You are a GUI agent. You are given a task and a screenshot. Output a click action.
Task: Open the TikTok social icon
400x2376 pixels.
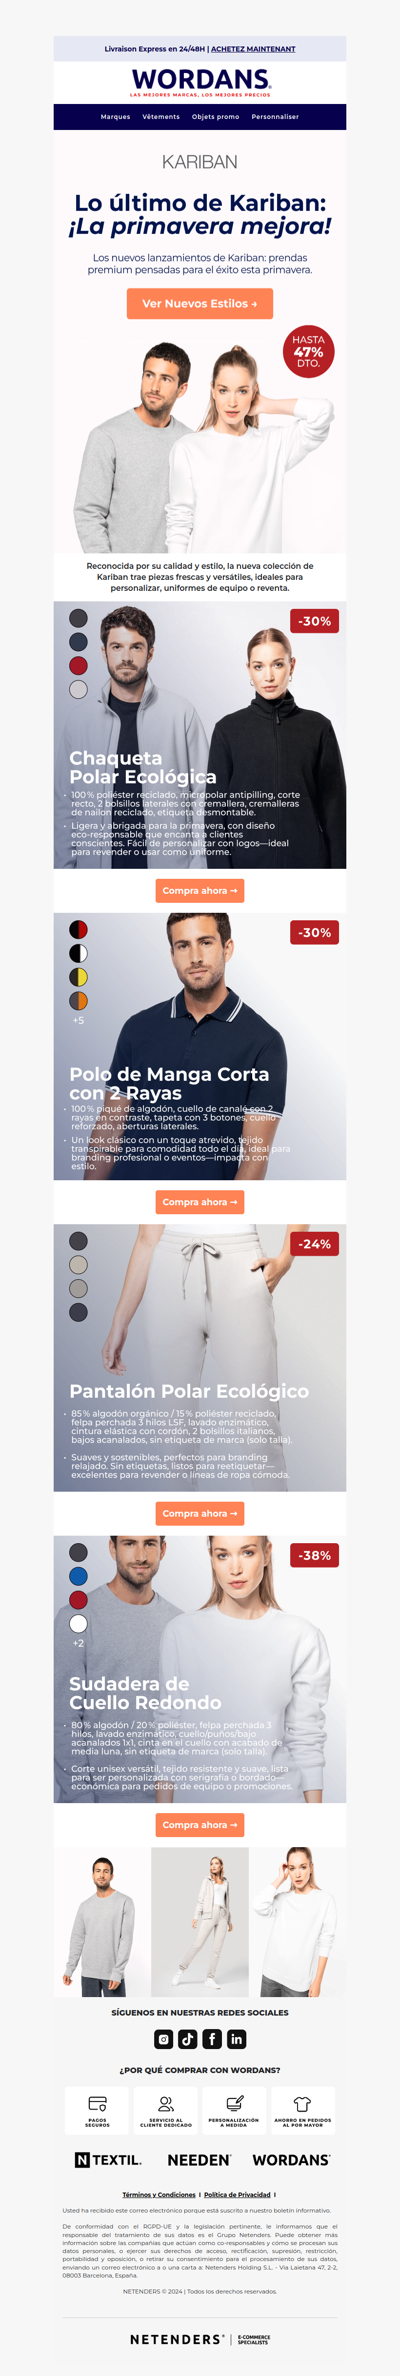[188, 2038]
